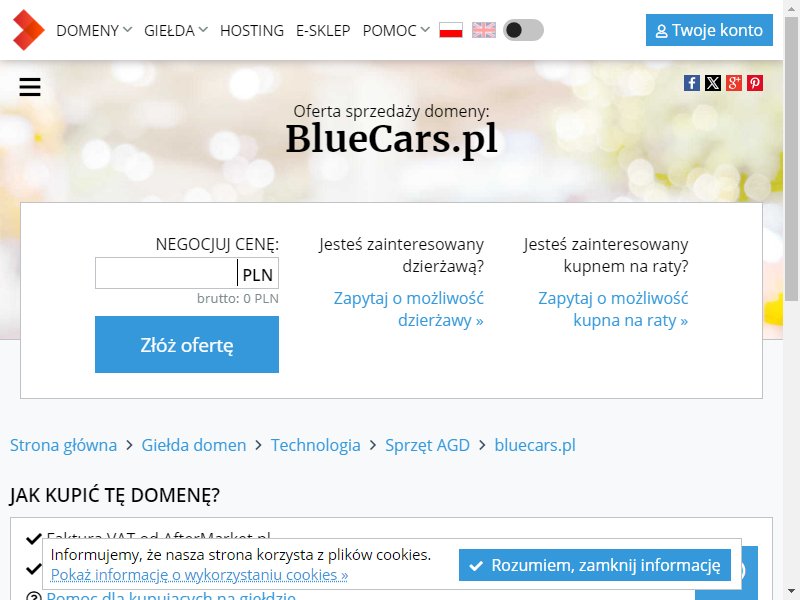800x600 pixels.
Task: Toggle the dark mode switch
Action: (523, 30)
